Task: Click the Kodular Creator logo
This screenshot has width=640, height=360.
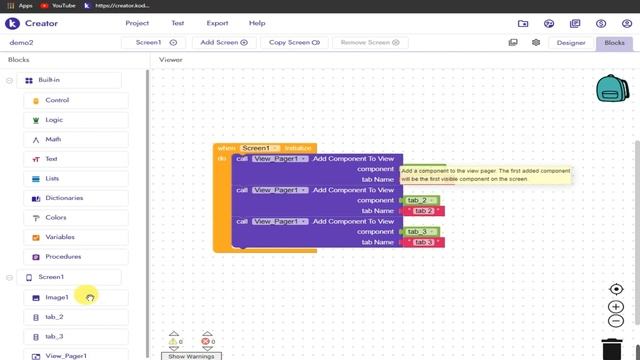Action: click(12, 24)
